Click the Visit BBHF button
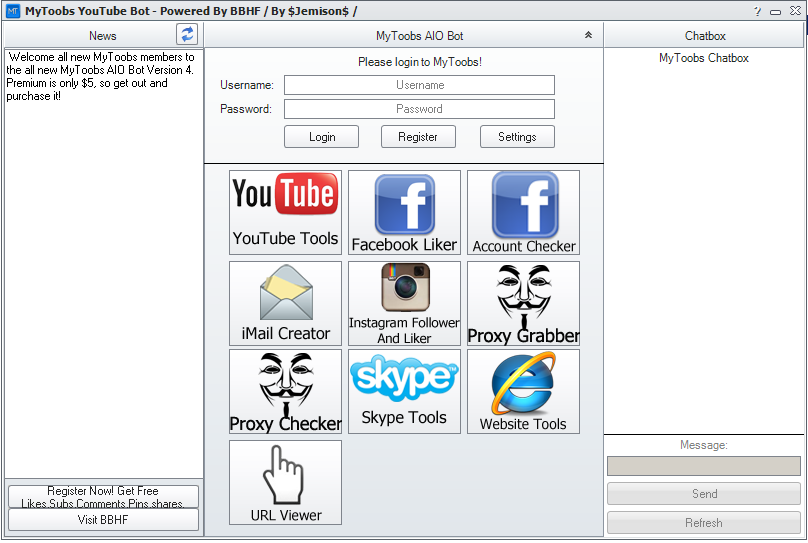 point(103,519)
